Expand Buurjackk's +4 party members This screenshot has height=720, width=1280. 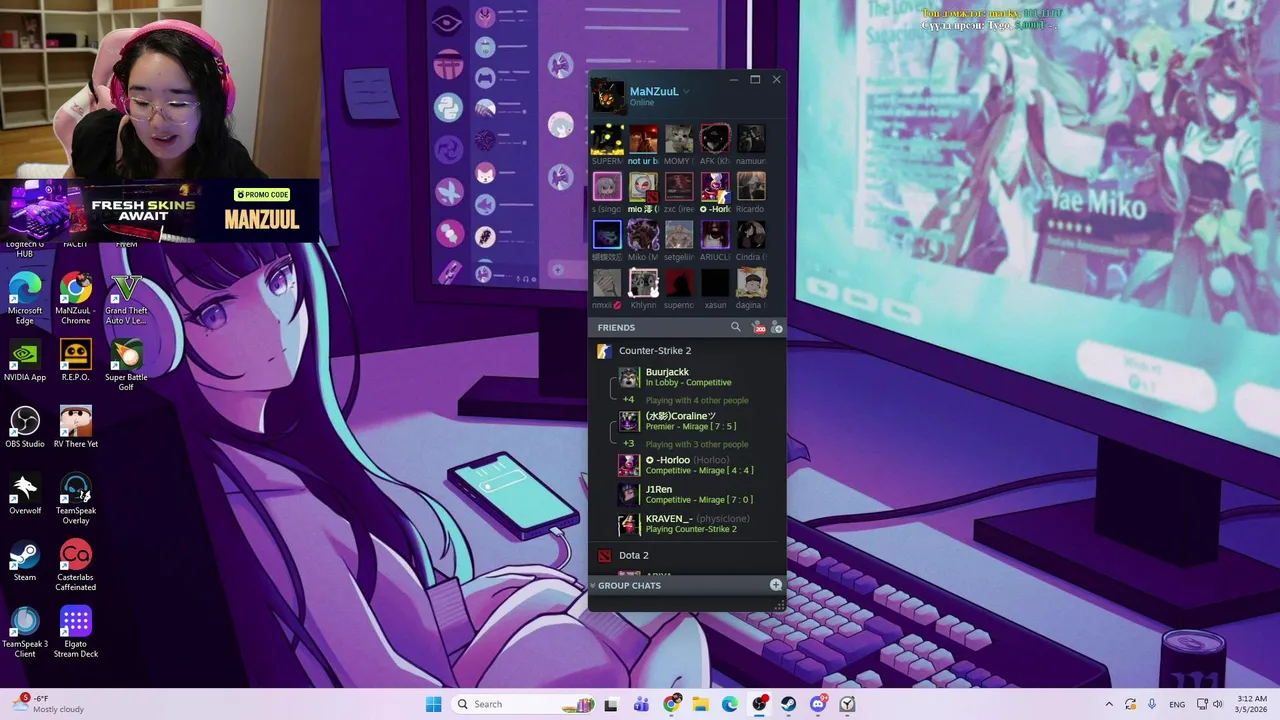point(628,400)
